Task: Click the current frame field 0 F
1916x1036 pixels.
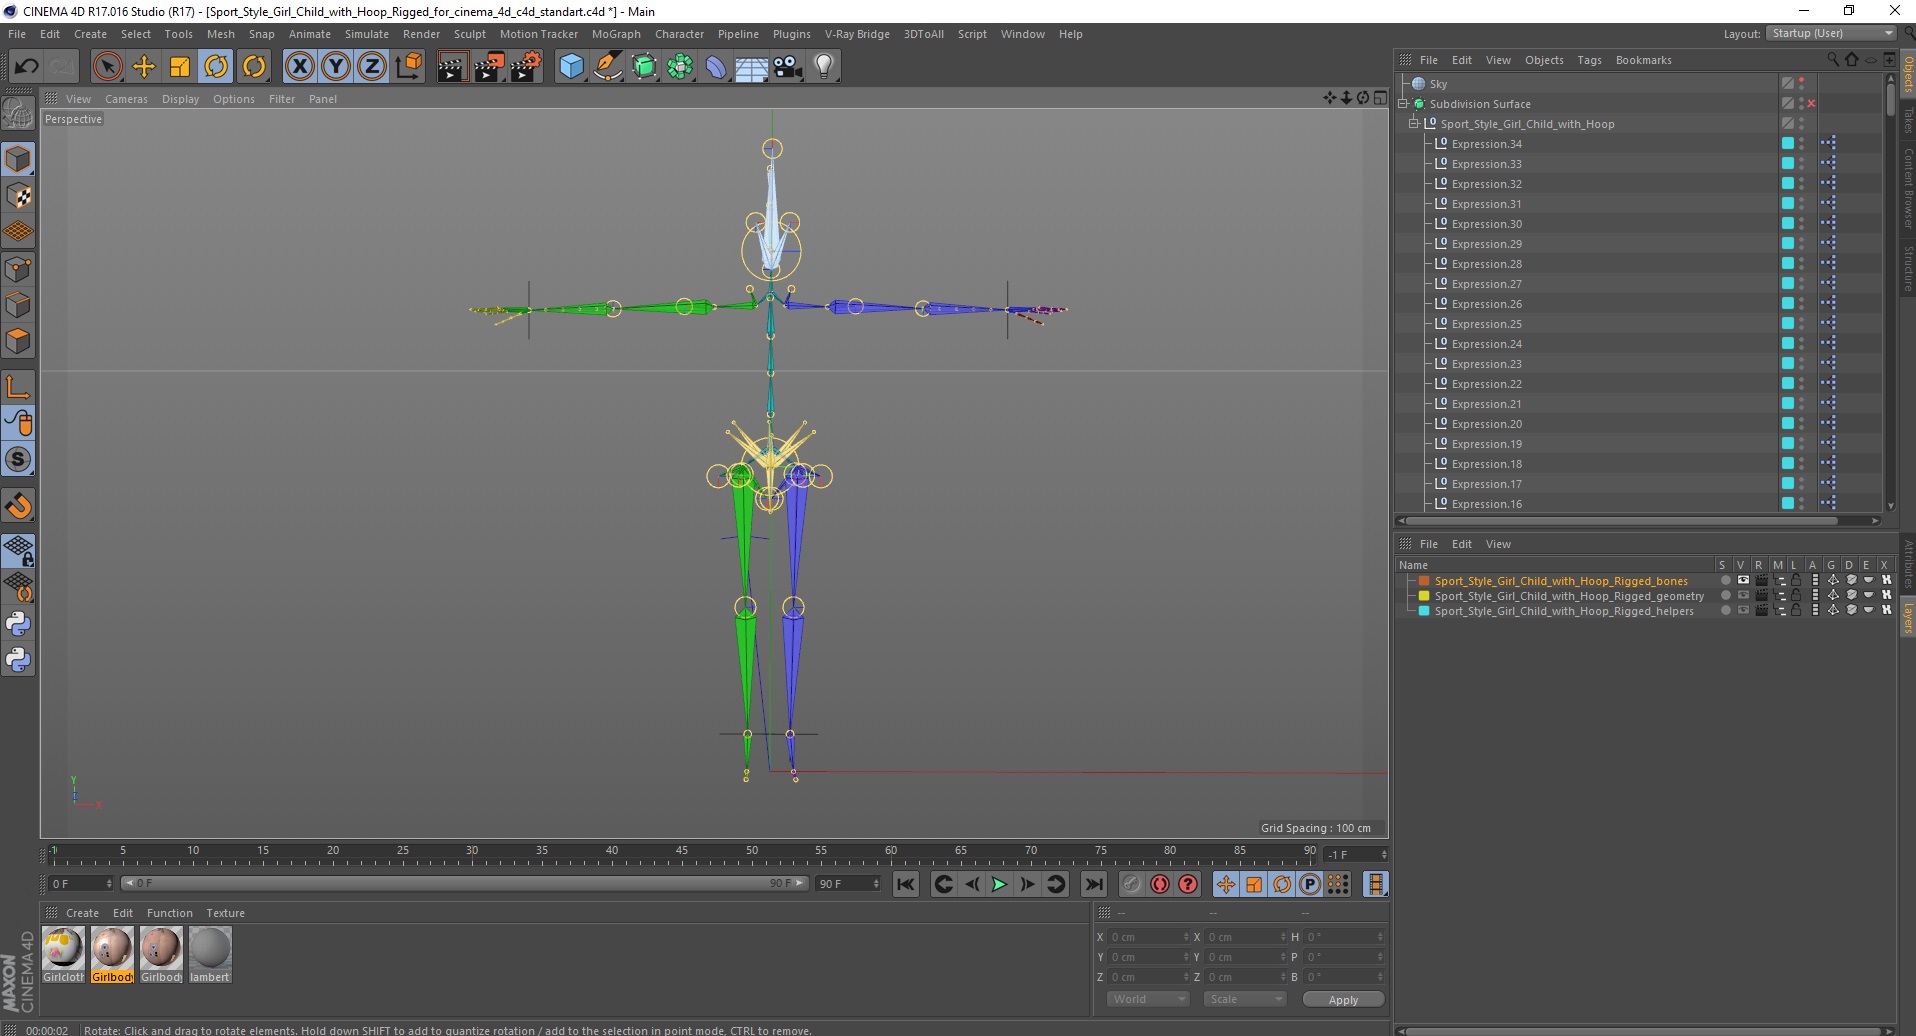Action: coord(81,884)
